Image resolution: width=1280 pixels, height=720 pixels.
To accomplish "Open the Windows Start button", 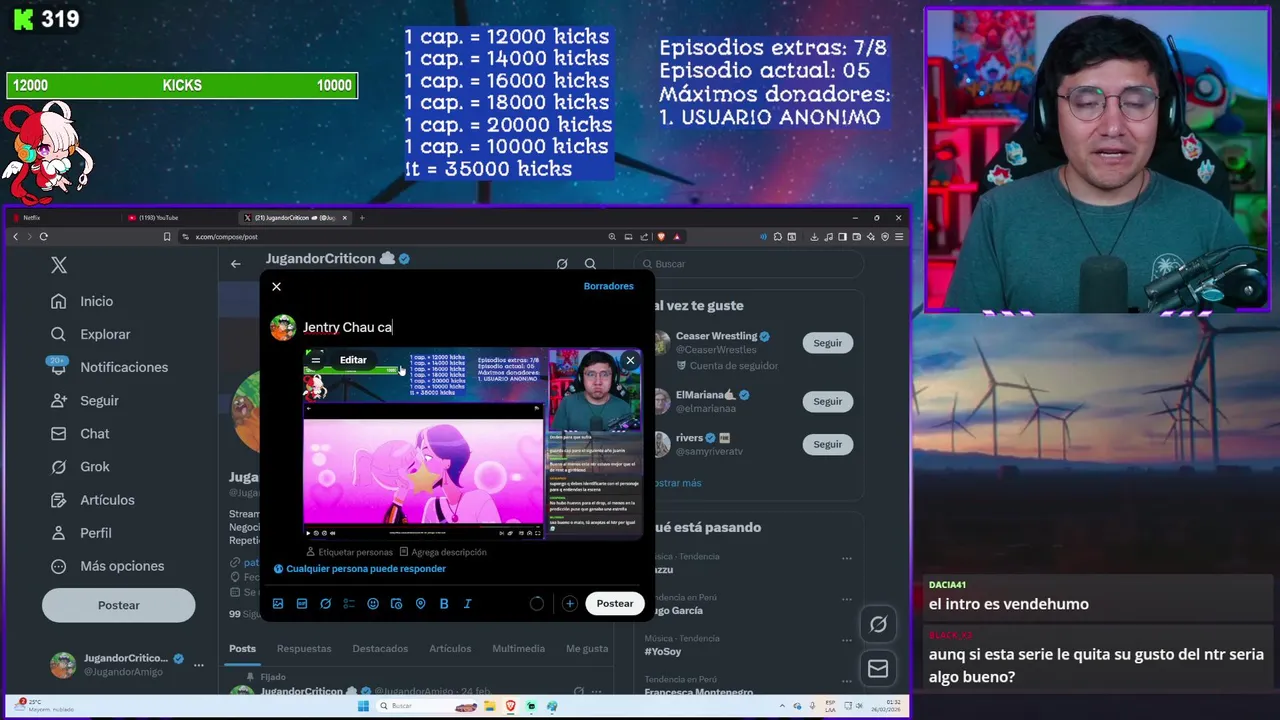I will point(362,706).
